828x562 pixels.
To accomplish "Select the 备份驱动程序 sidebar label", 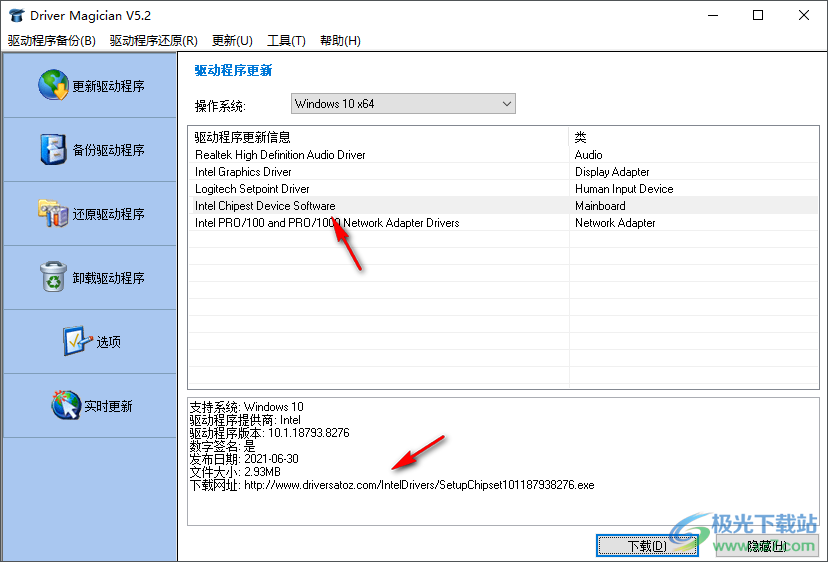I will [108, 151].
